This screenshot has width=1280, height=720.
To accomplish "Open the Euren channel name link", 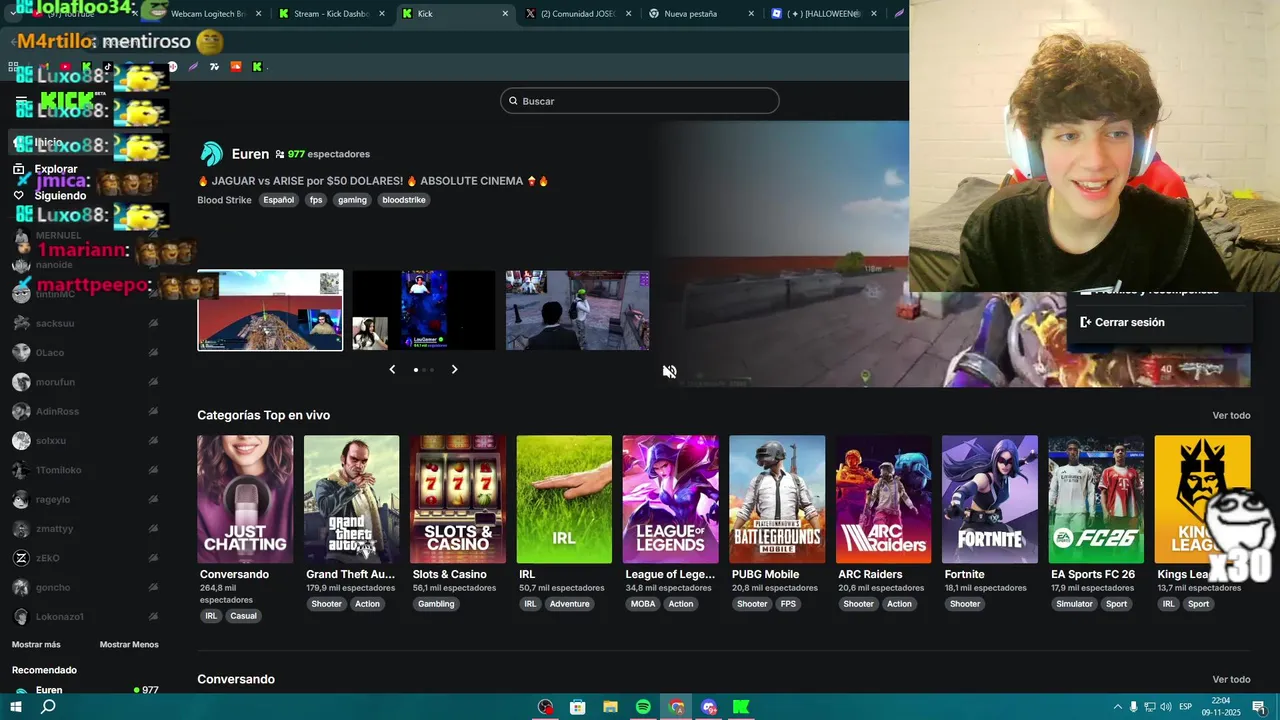I will 250,154.
